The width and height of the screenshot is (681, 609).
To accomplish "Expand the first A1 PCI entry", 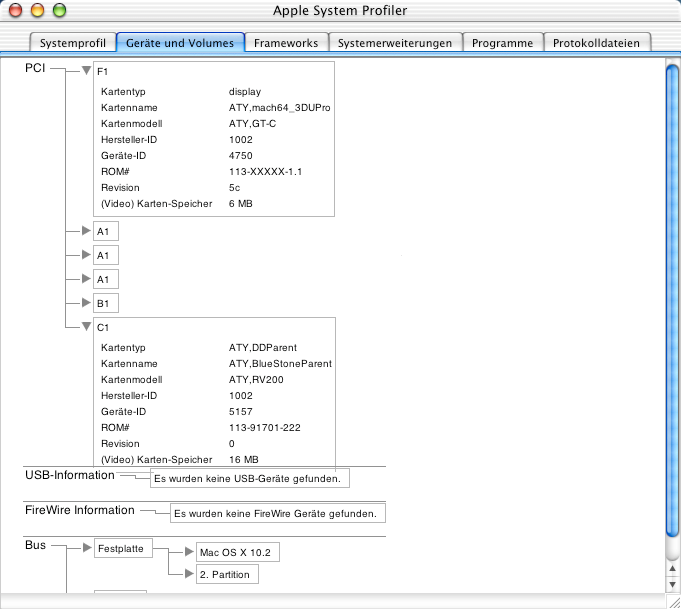I will (x=86, y=231).
